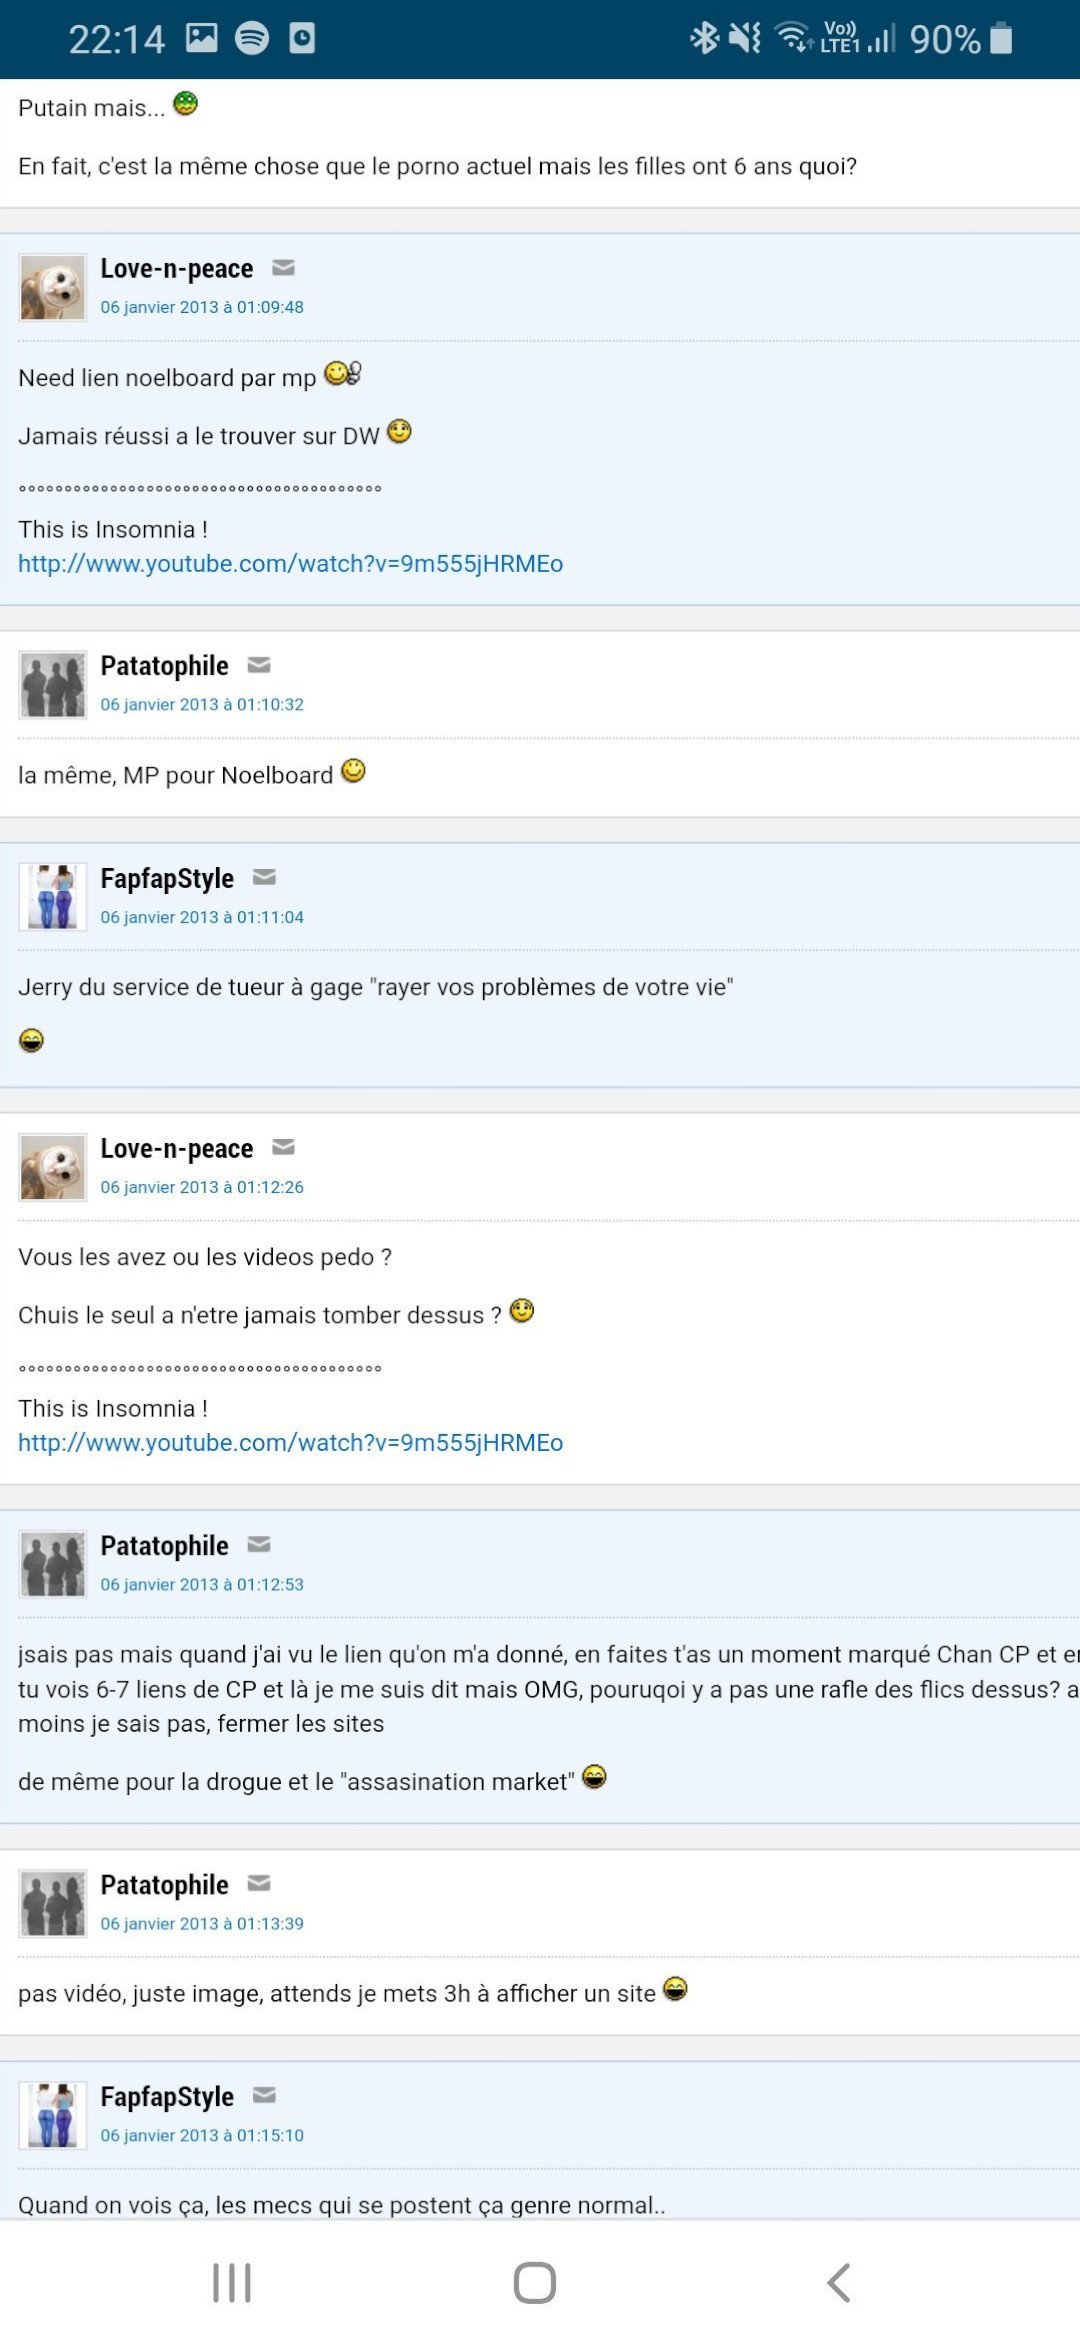Click the message envelope icon on the 01:09:48 post
Image resolution: width=1080 pixels, height=2340 pixels.
tap(283, 267)
